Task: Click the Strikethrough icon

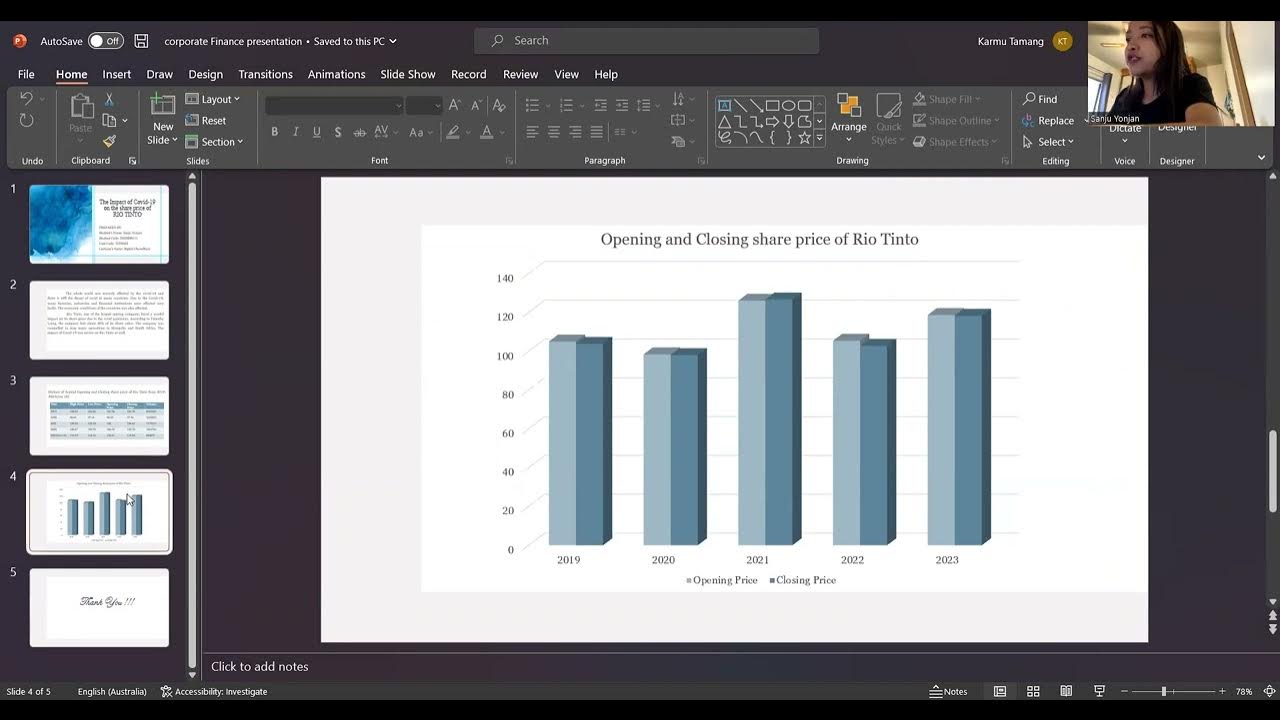Action: tap(359, 132)
